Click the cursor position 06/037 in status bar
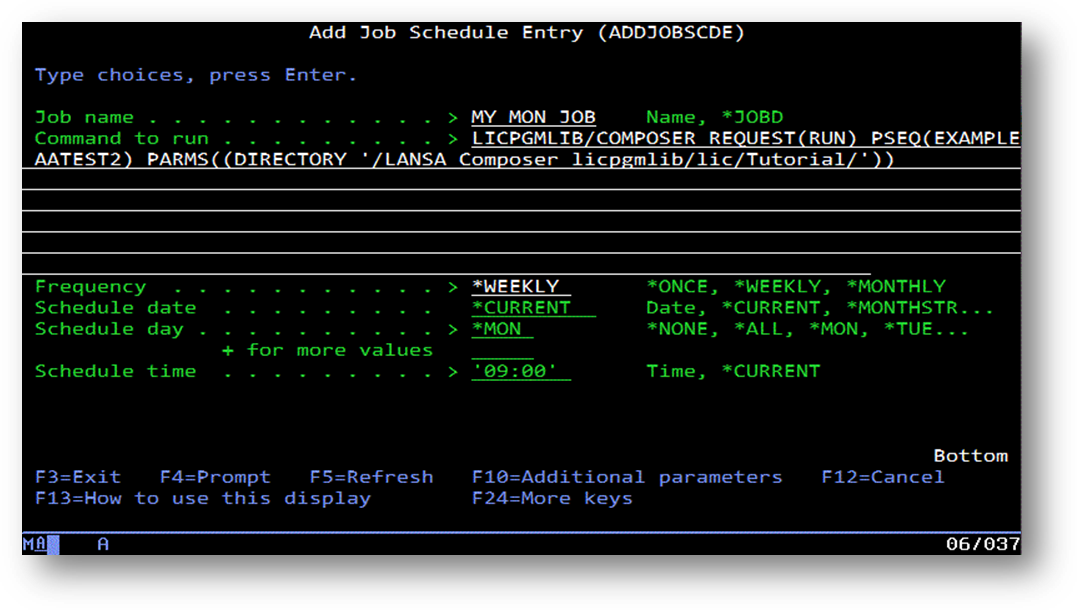This screenshot has width=1077, height=610. pos(983,544)
